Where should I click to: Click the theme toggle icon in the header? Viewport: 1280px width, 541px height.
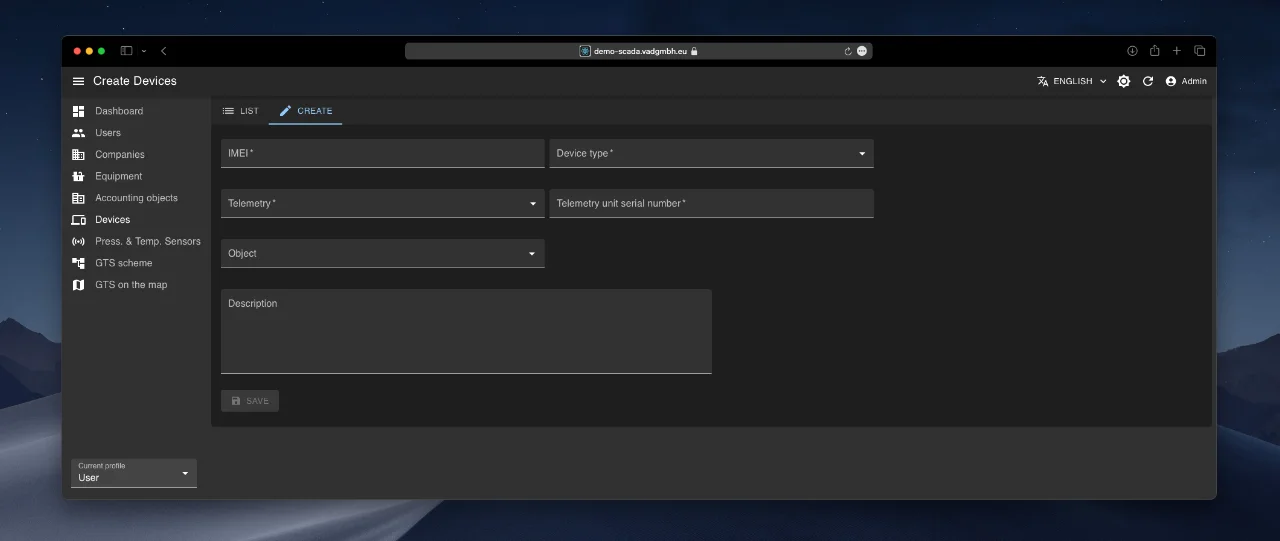tap(1123, 81)
